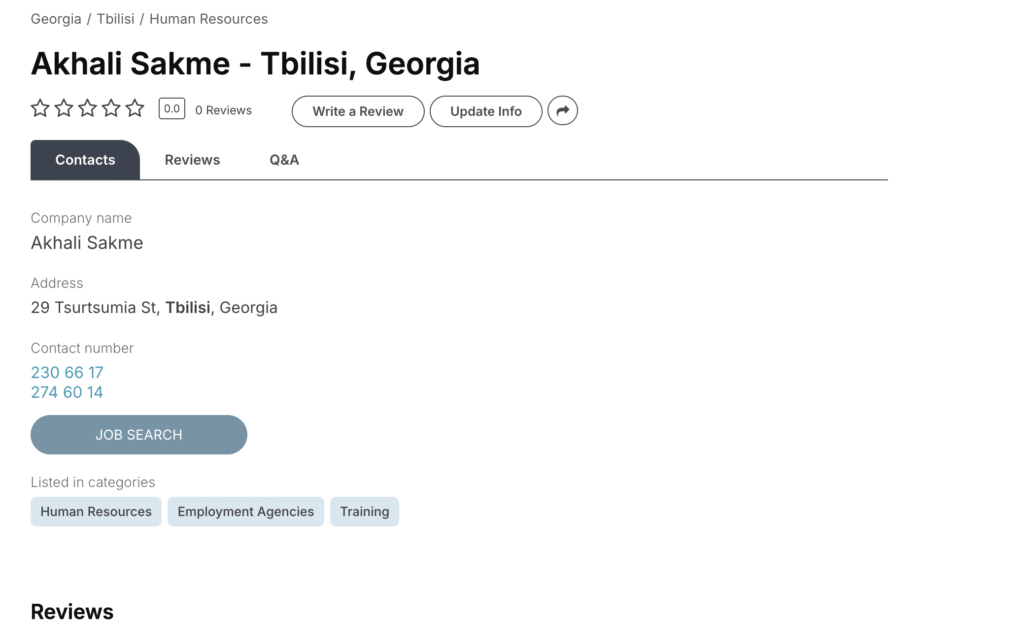1024x624 pixels.
Task: Rate with the fifth star
Action: pos(135,108)
